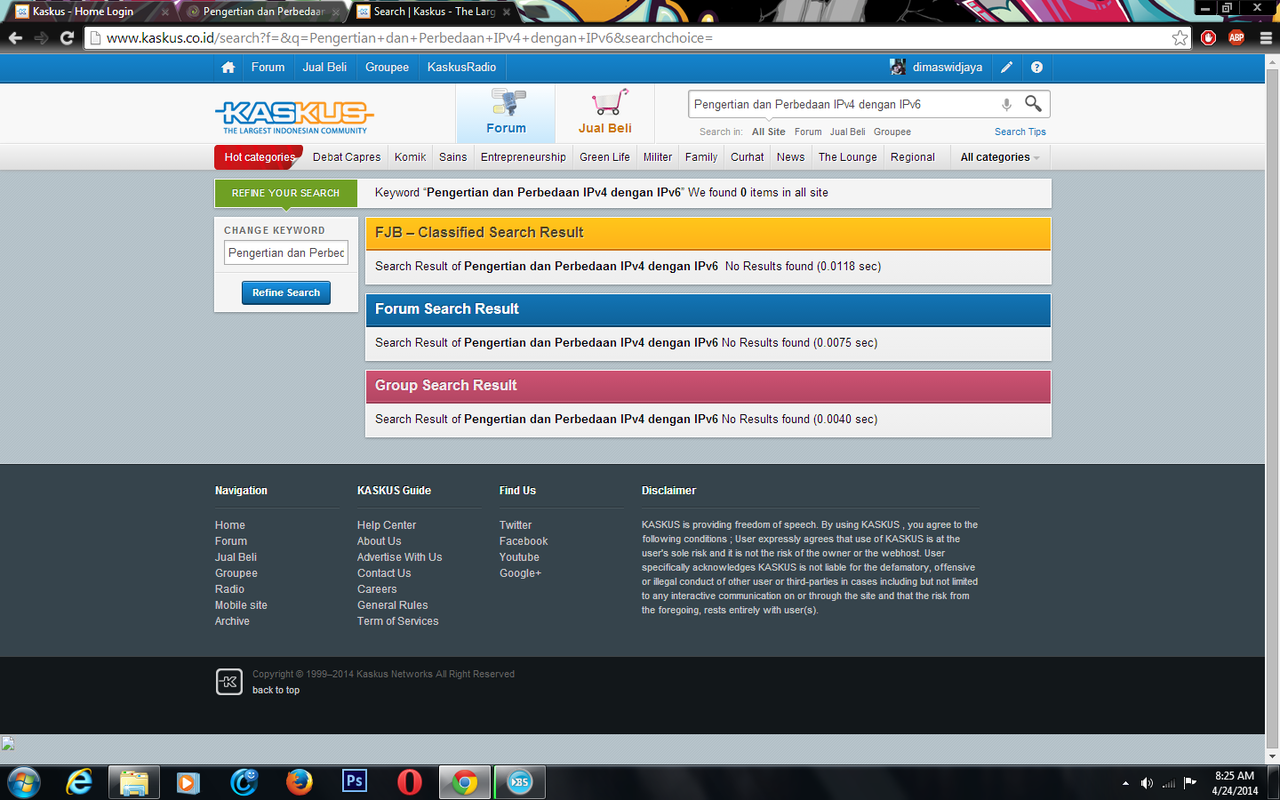The image size is (1280, 800).
Task: Select the Jual Beli tab in the header
Action: pos(605,114)
